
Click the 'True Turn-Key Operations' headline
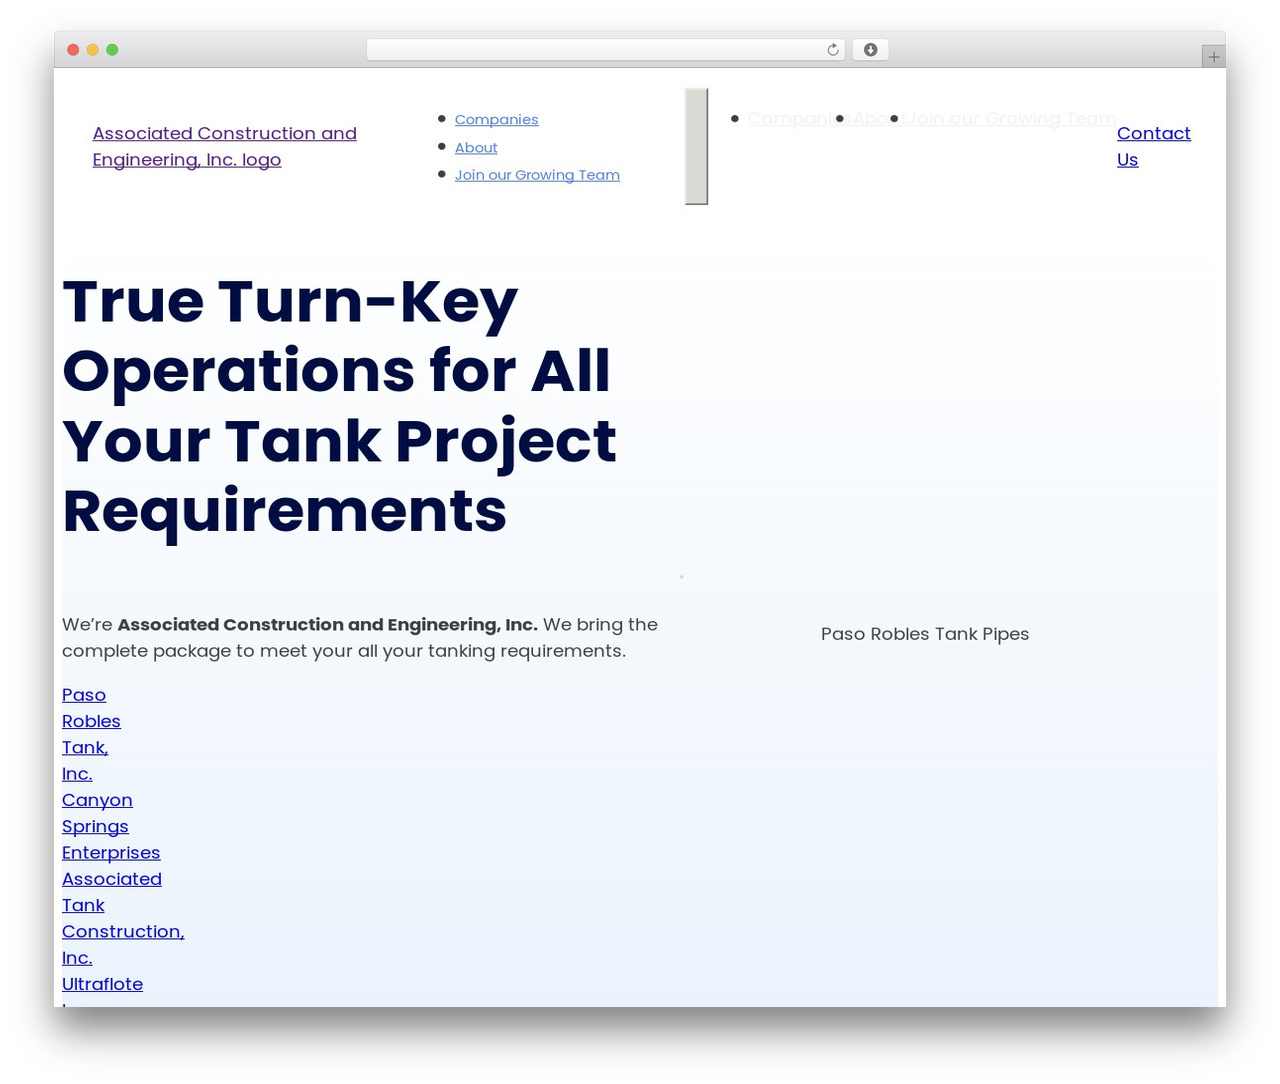(340, 405)
